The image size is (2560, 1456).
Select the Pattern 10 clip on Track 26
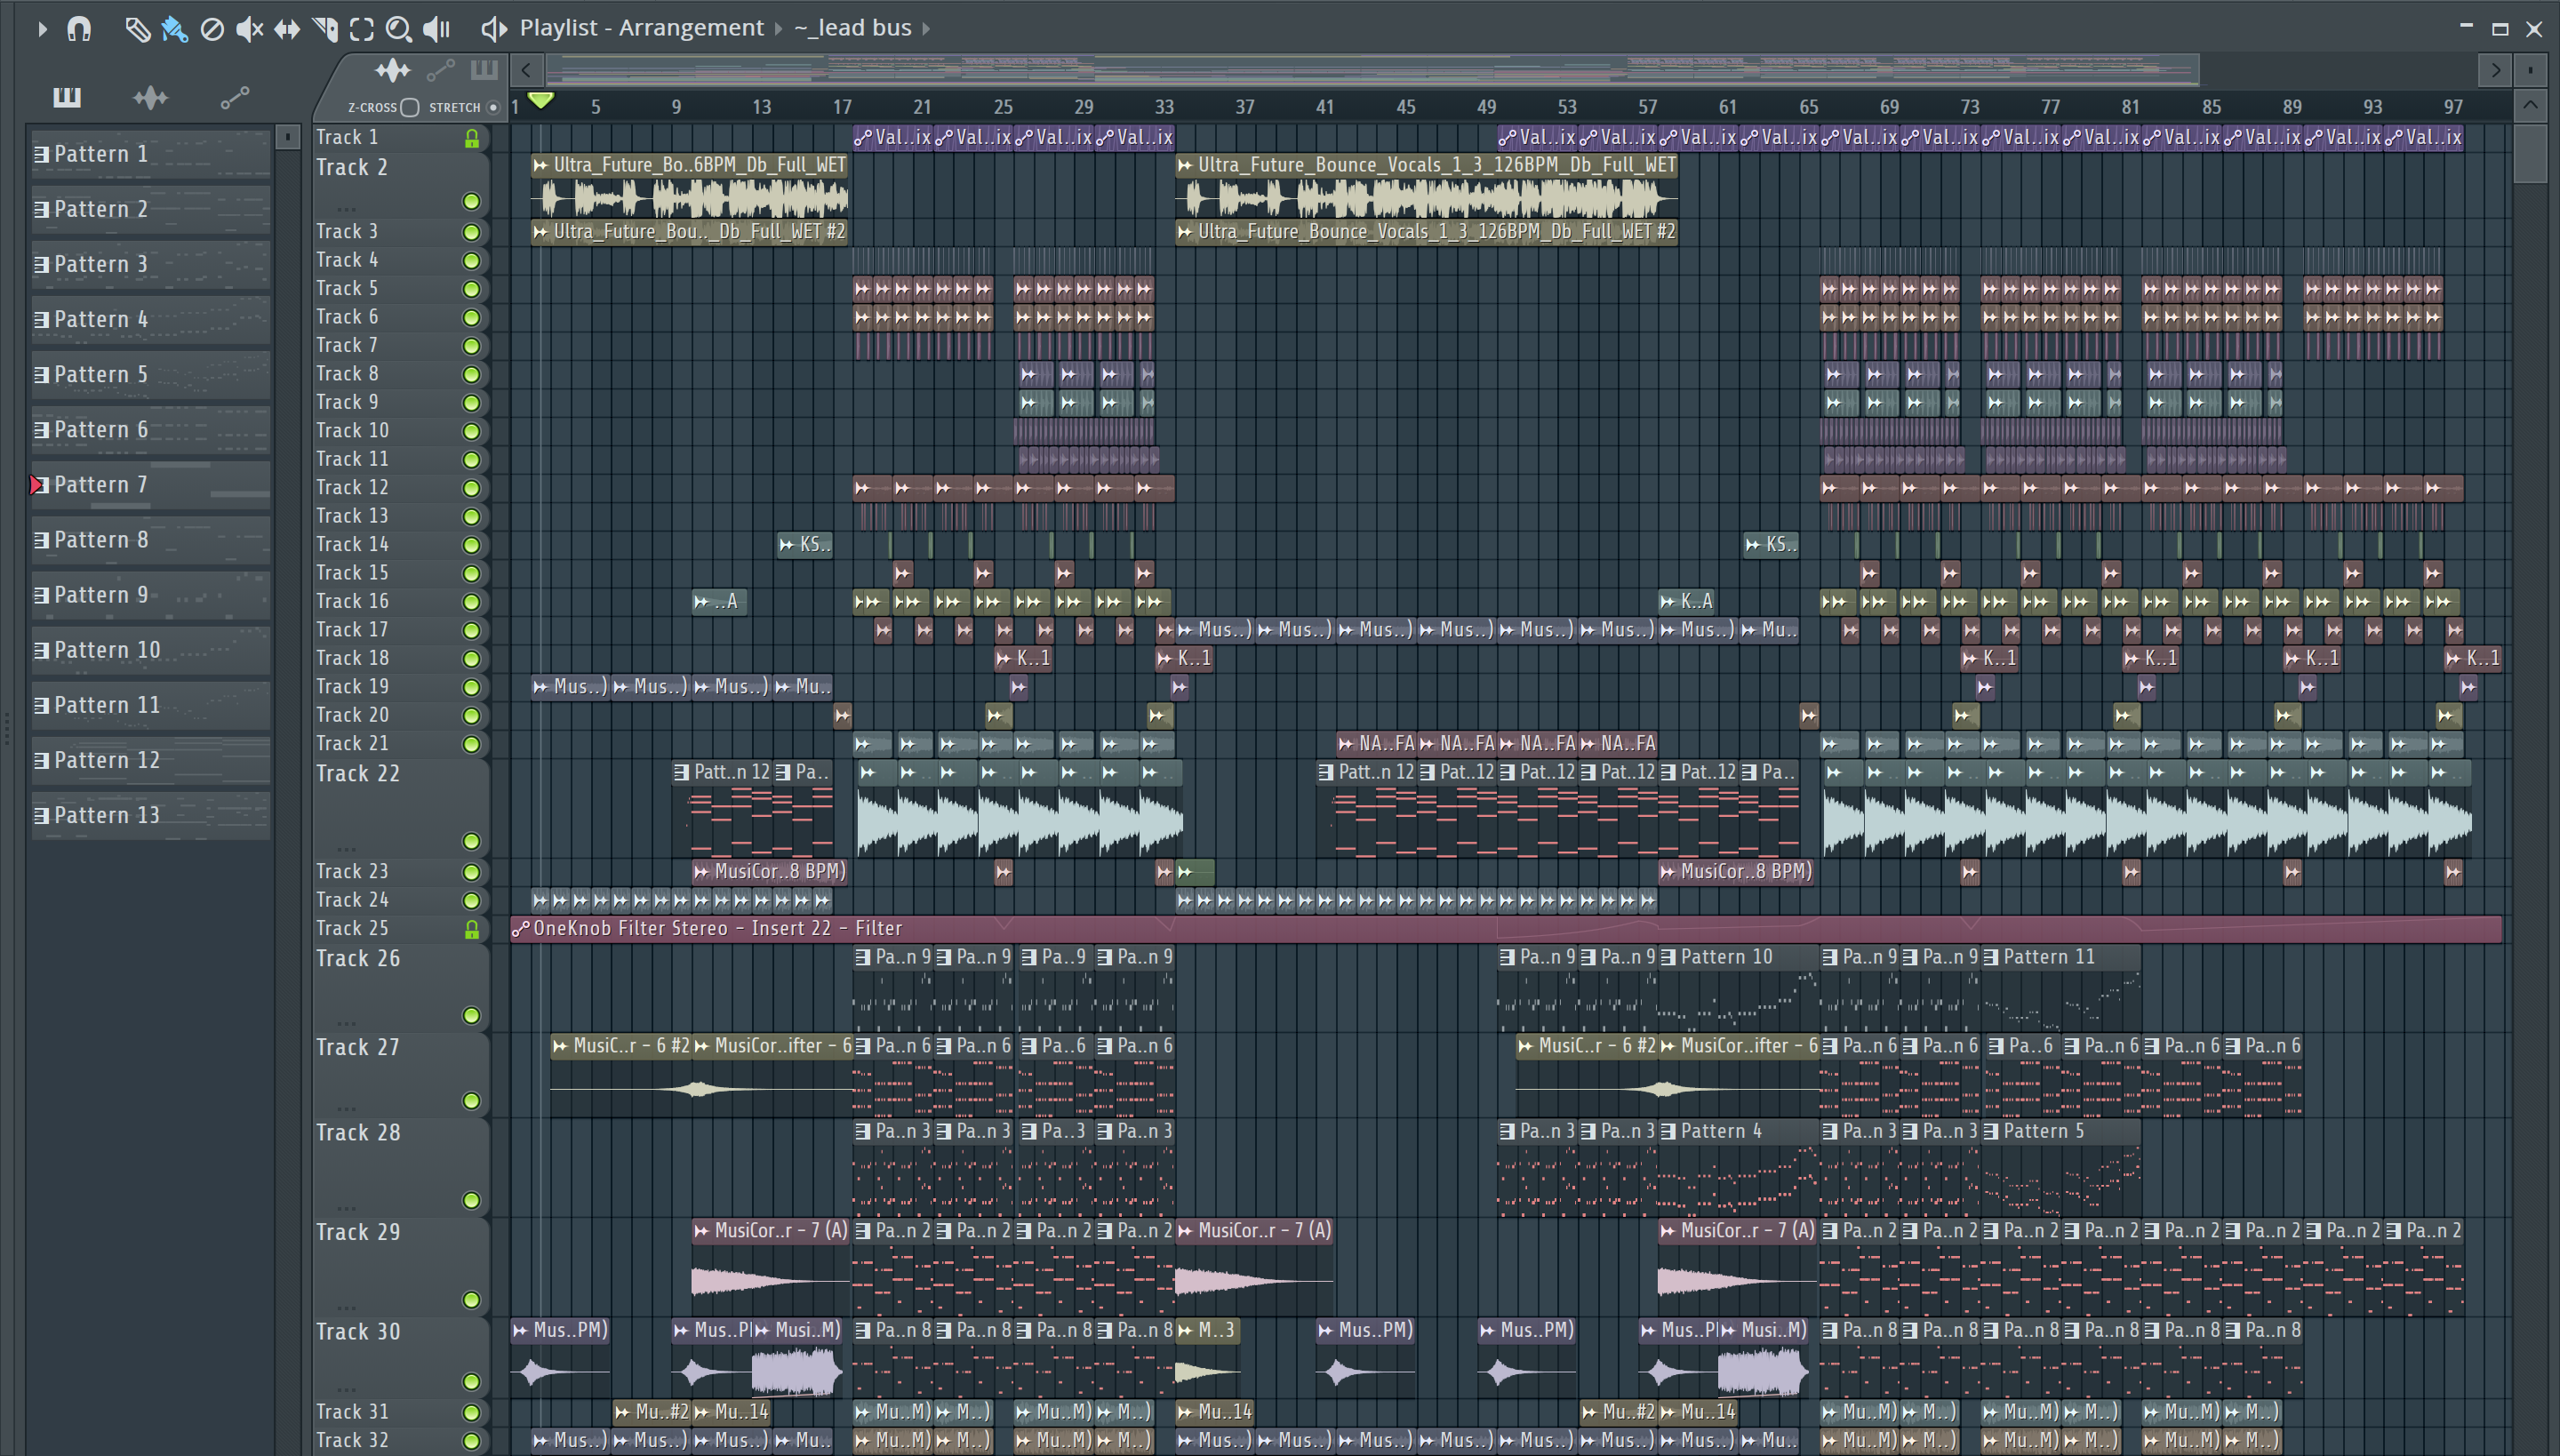[1738, 988]
